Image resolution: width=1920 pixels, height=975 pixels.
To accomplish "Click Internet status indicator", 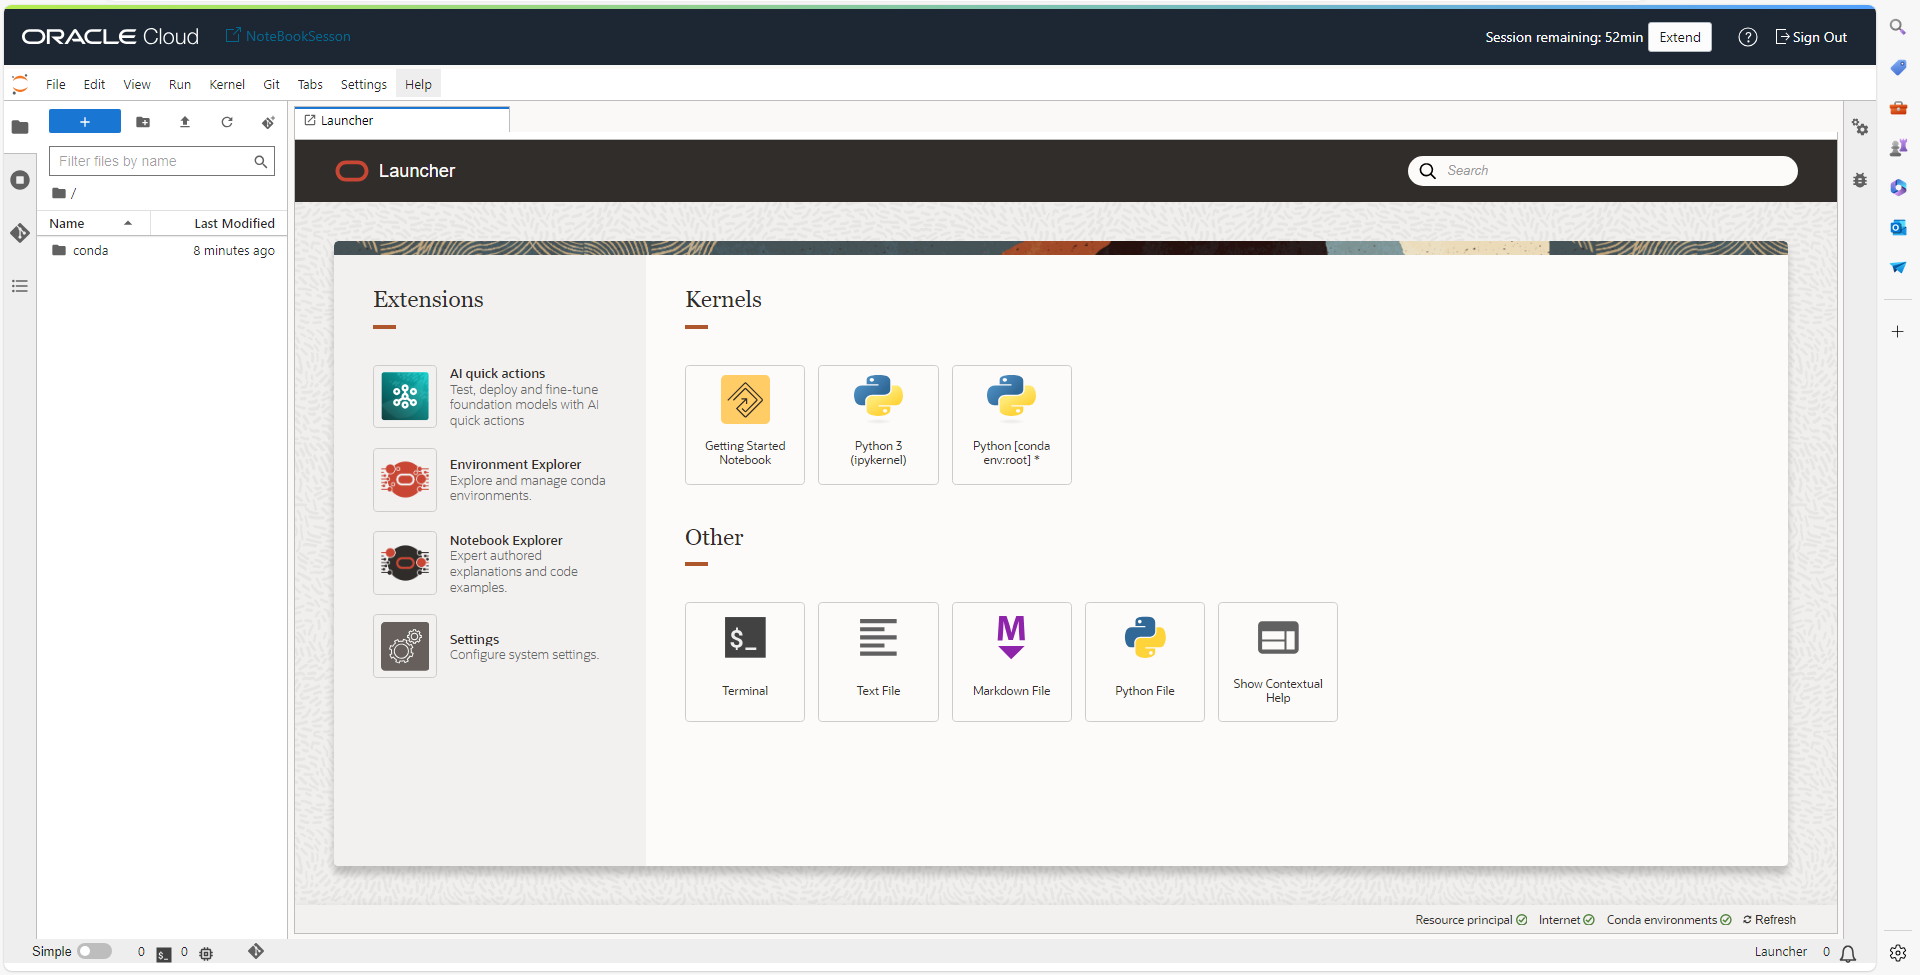I will pyautogui.click(x=1566, y=920).
